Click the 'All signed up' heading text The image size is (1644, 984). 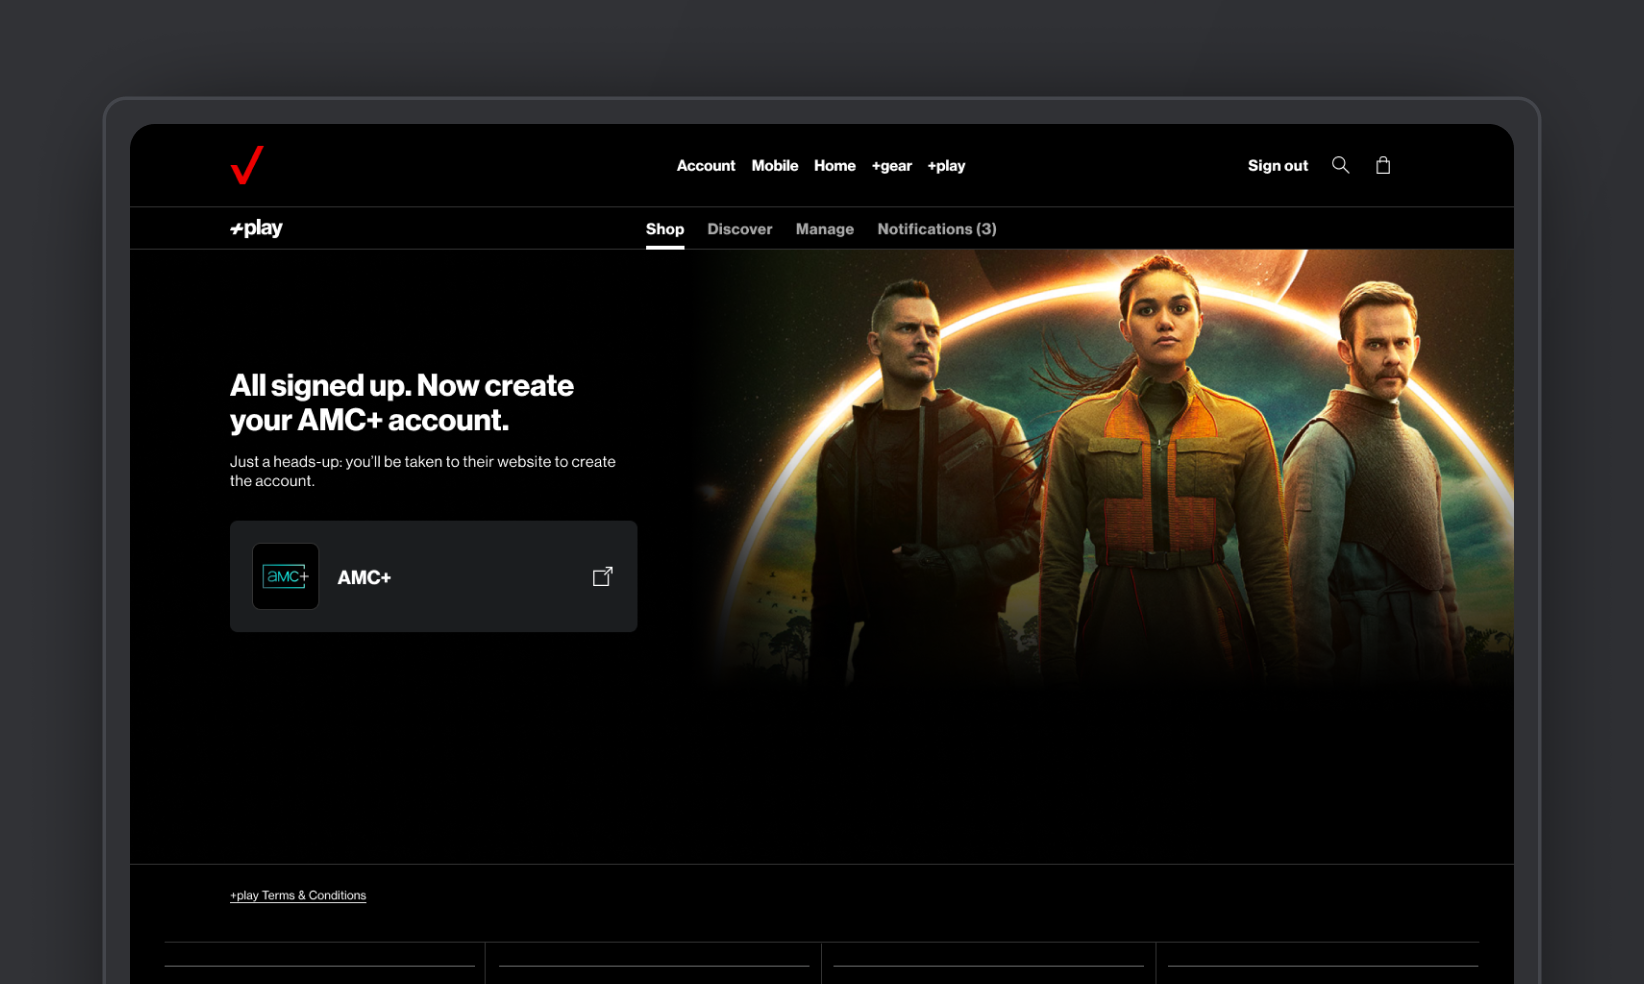[402, 402]
